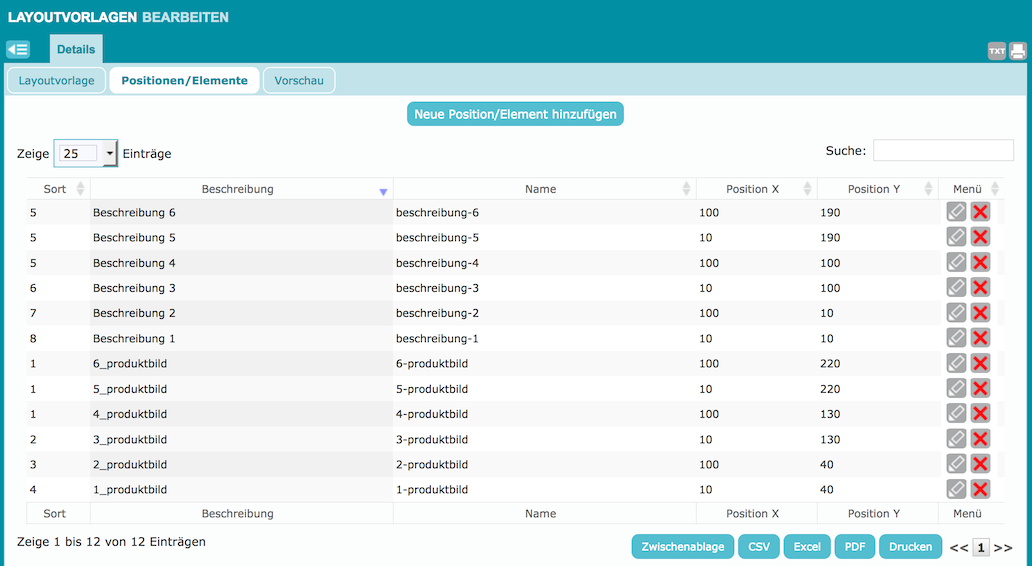Edit the Beschreibung 6 row
This screenshot has width=1032, height=566.
(x=957, y=212)
